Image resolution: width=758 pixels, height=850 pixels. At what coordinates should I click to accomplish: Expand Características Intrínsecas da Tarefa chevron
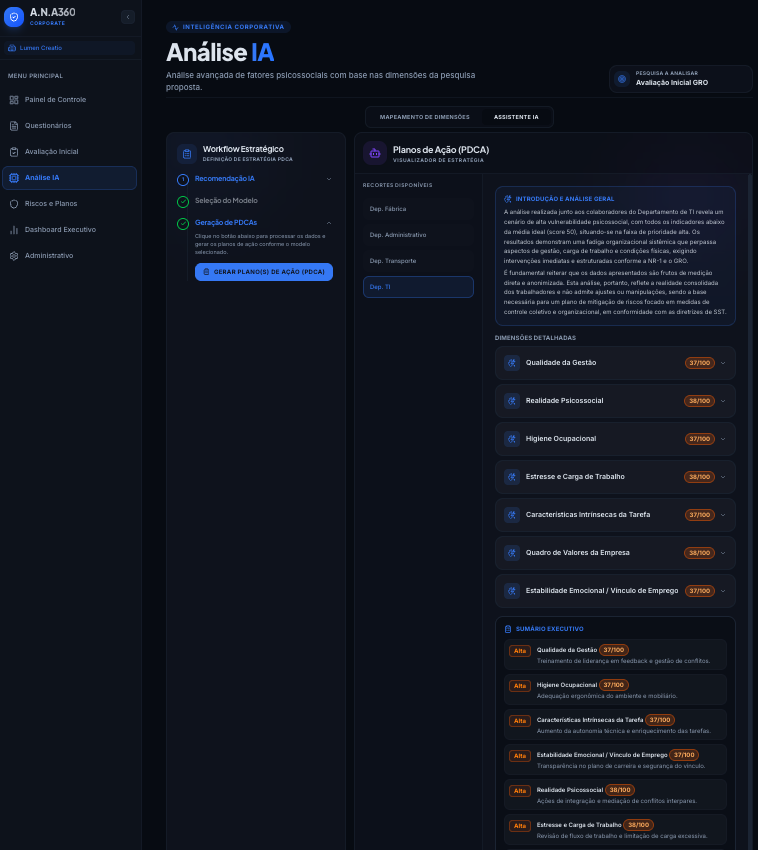[x=723, y=515]
